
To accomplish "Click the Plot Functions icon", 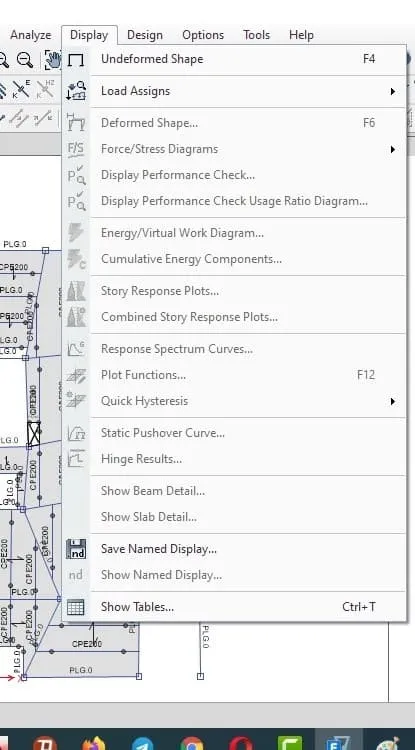I will pyautogui.click(x=76, y=375).
